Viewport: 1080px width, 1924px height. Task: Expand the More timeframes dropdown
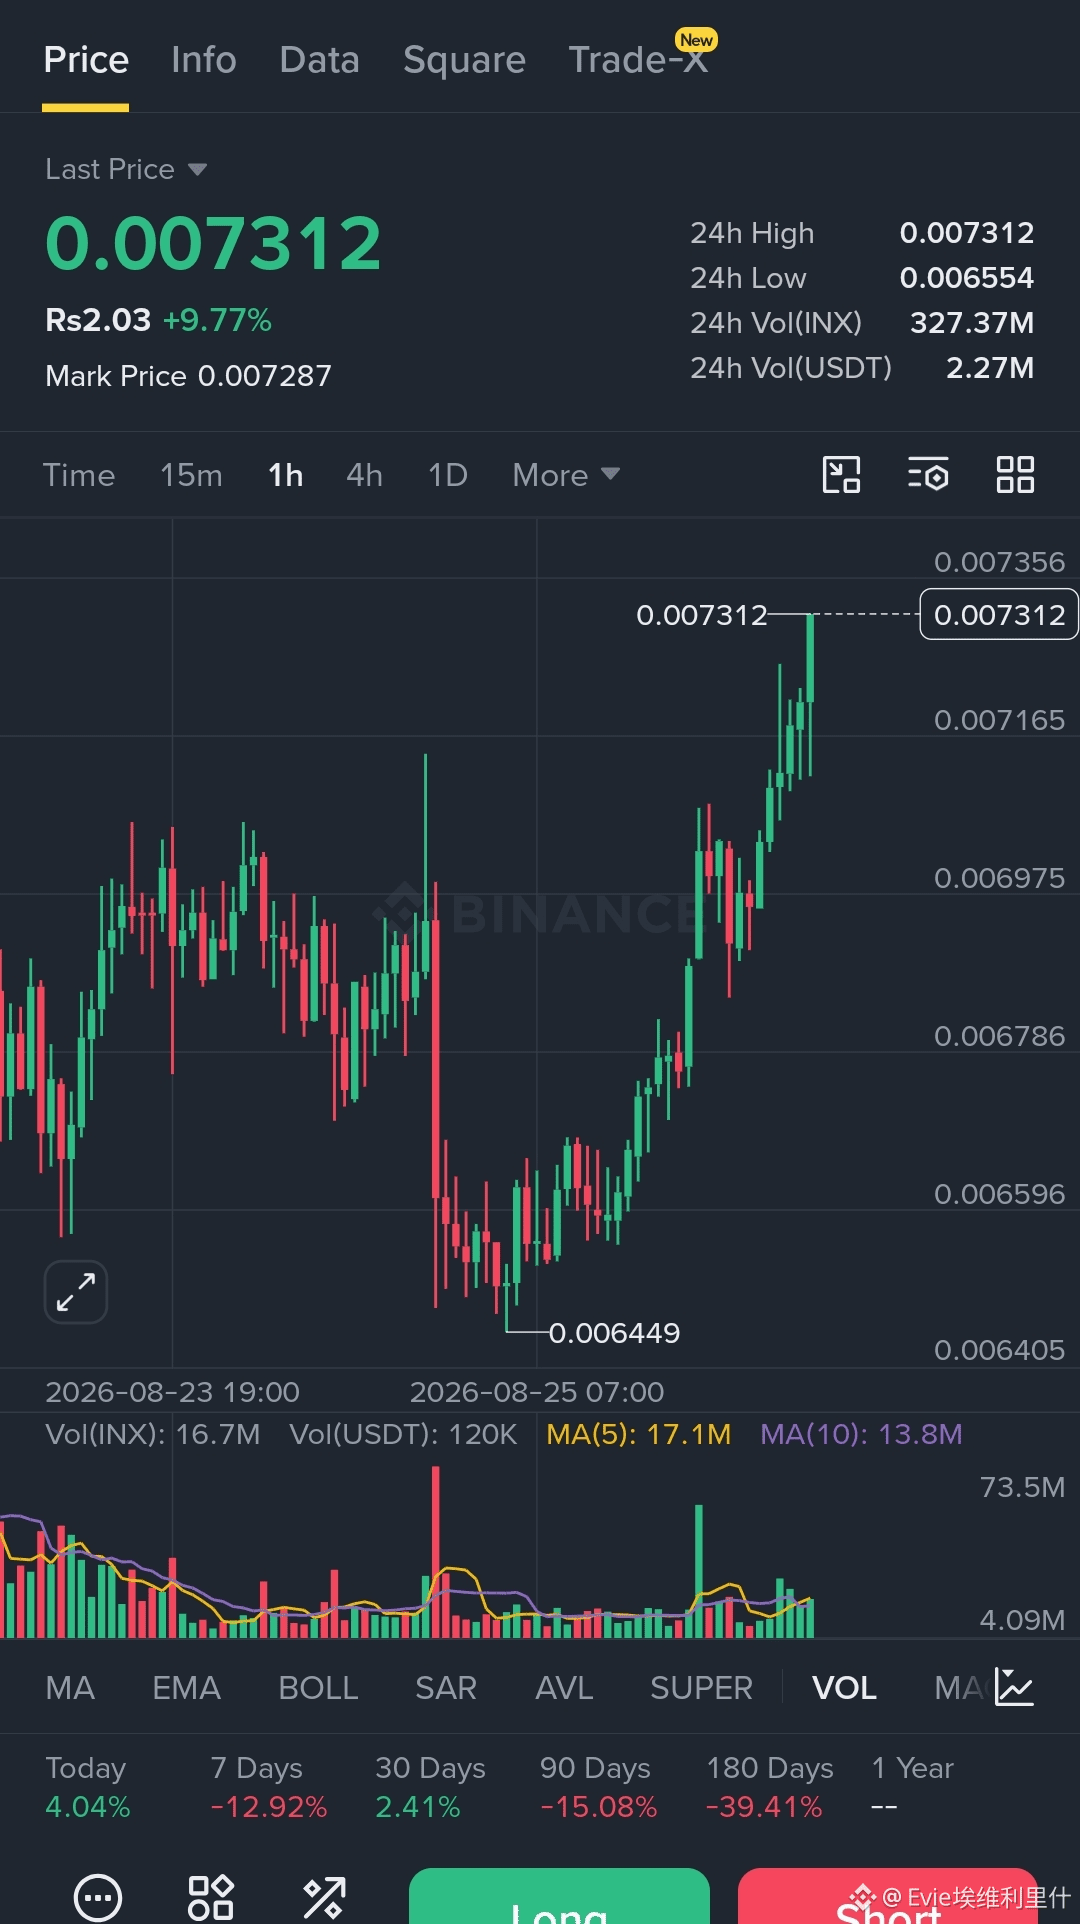click(566, 475)
